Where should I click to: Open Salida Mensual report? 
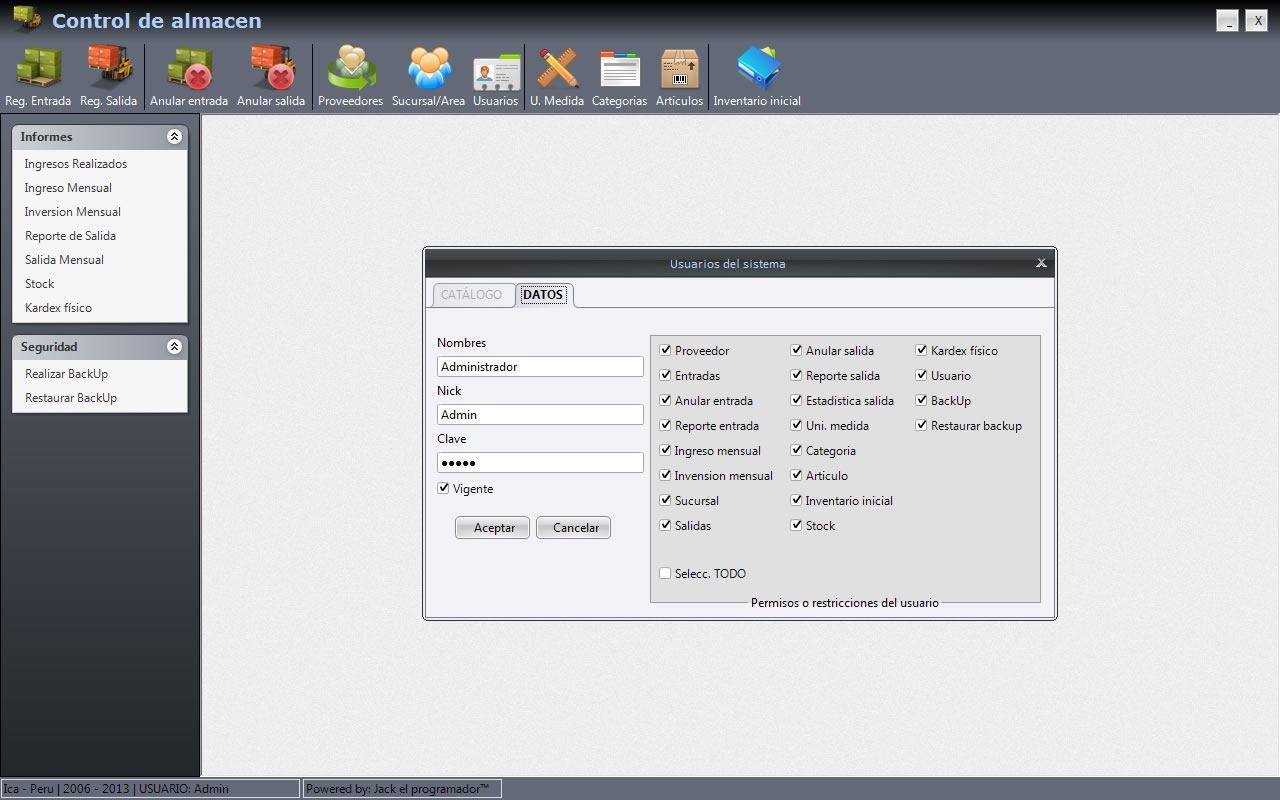64,260
